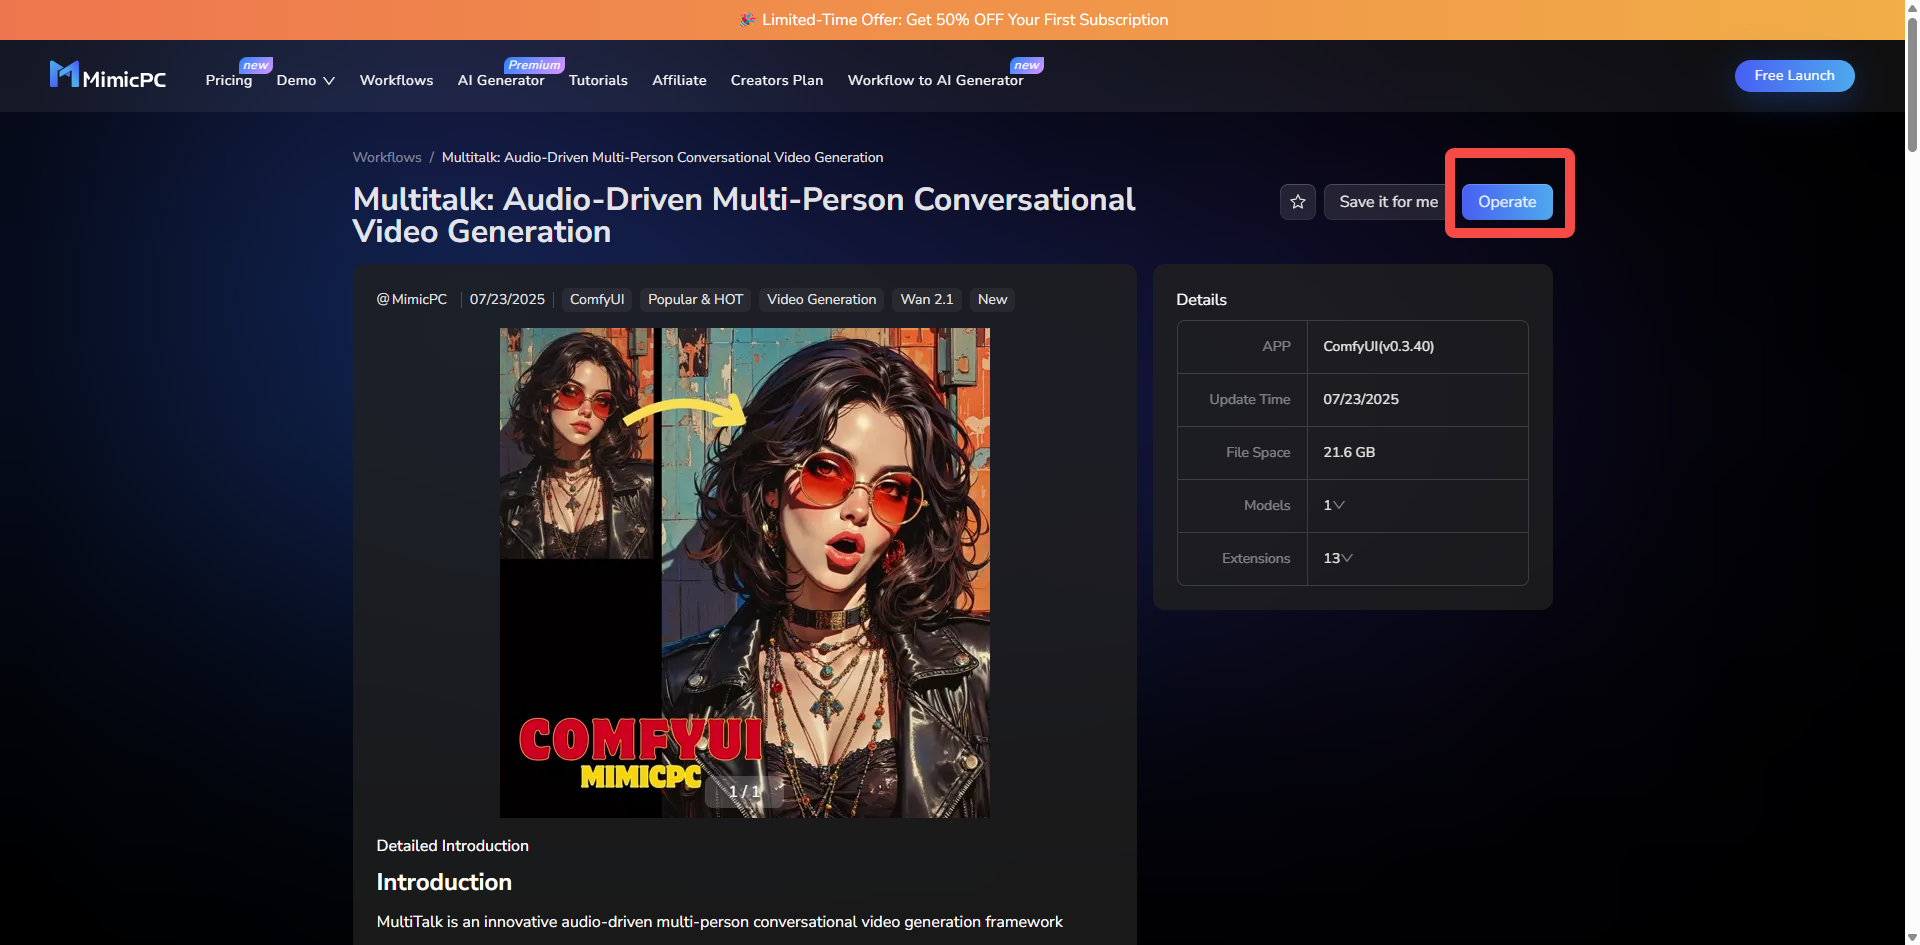Expand the Demo dropdown menu
1920x945 pixels.
(x=305, y=80)
